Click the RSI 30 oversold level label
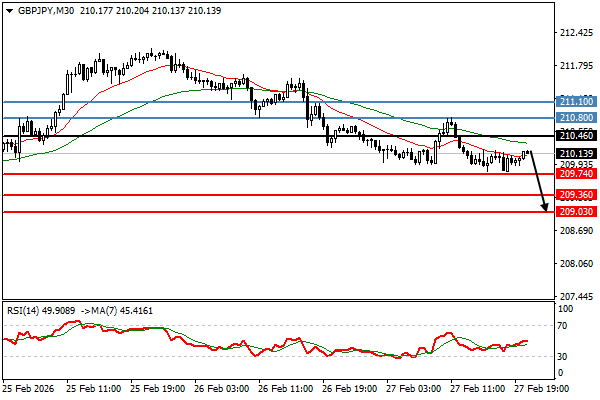 [562, 356]
